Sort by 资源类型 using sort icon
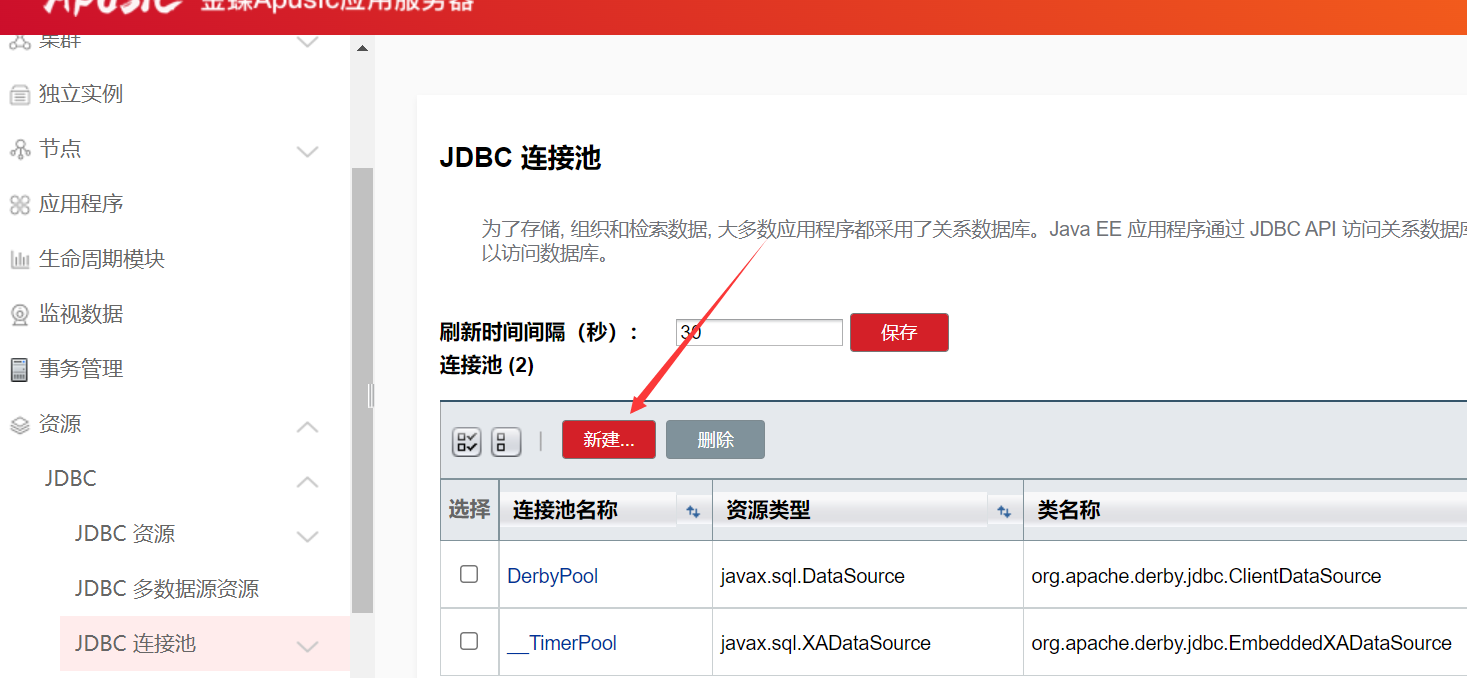Screen dimensions: 1467x678 coord(1004,511)
